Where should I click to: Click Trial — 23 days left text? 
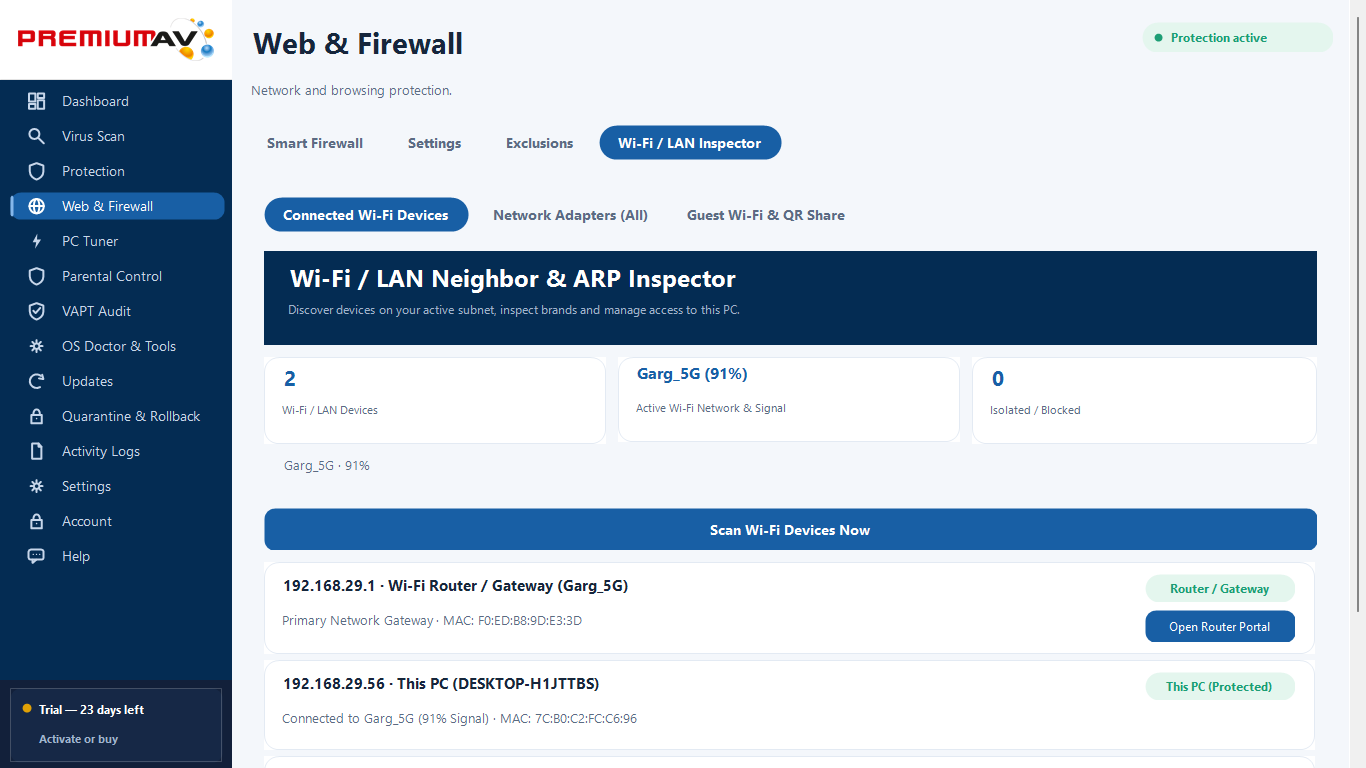point(91,710)
